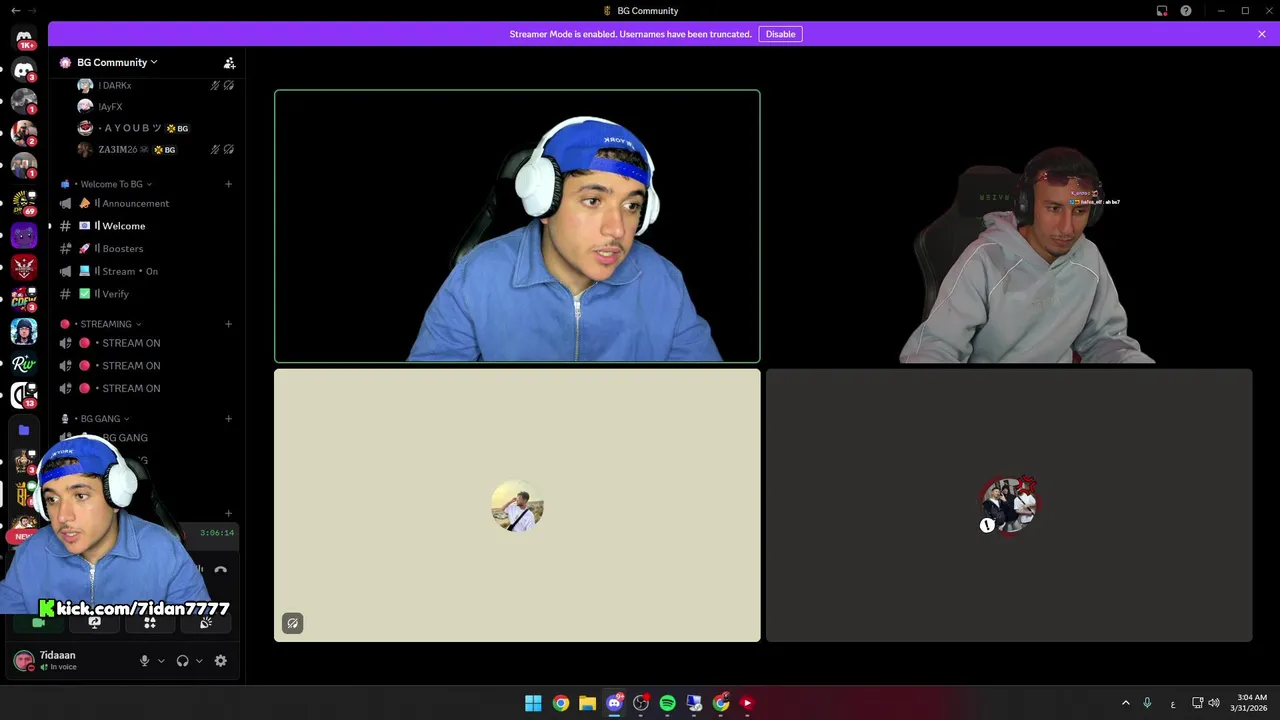Screen dimensions: 1280x720
Task: Create channel in BG GANG category
Action: (228, 419)
